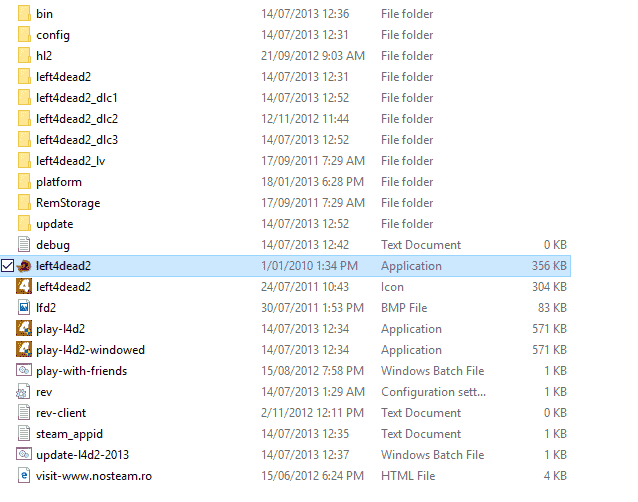Select the rev-client text document icon

tap(24, 413)
